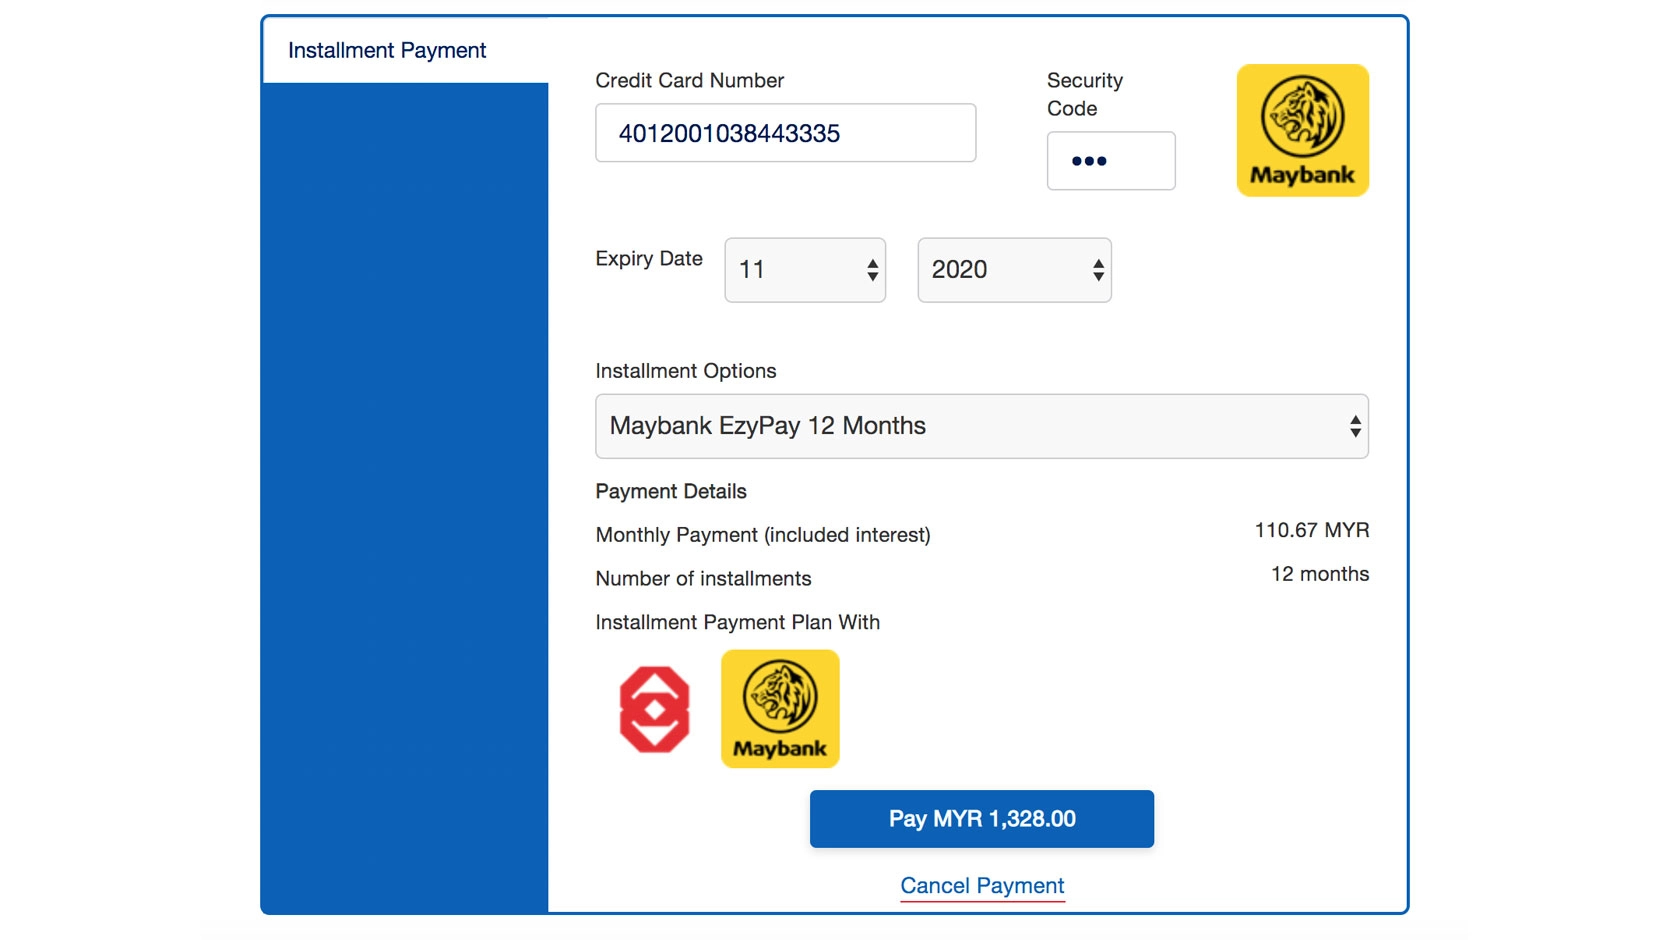
Task: Click the Number of installments label
Action: click(703, 579)
